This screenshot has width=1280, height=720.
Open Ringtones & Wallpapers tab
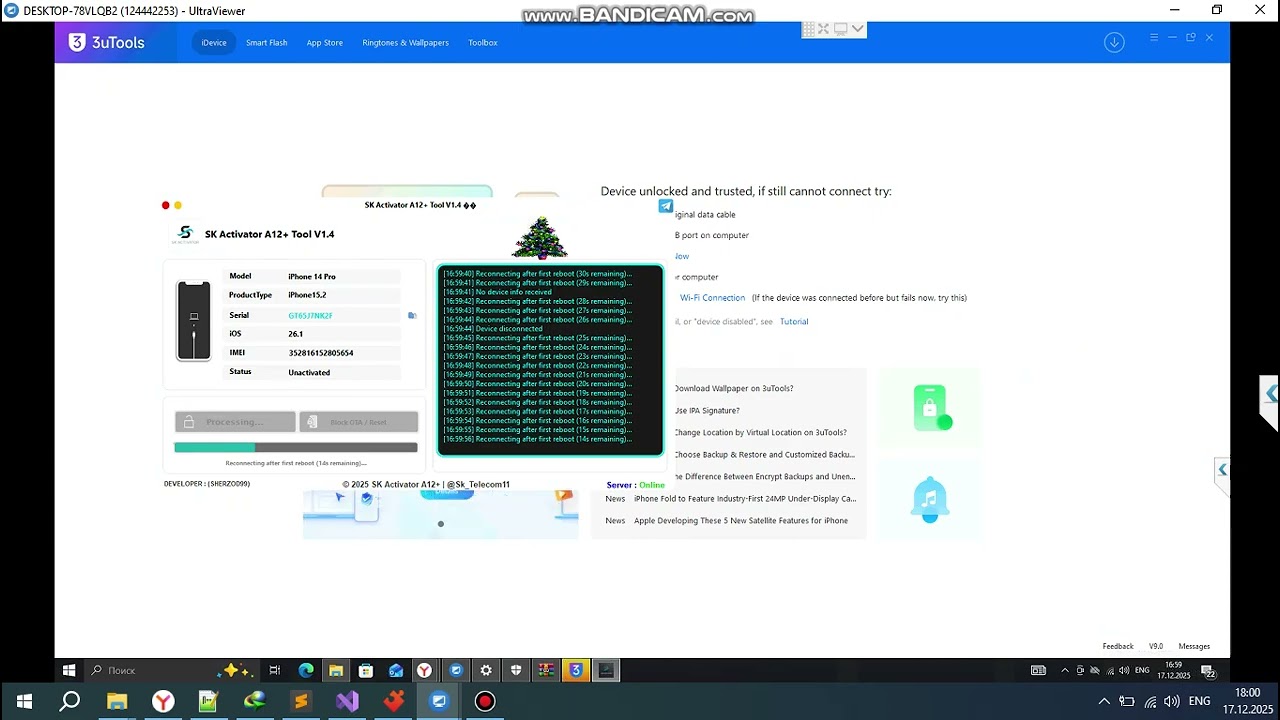pyautogui.click(x=406, y=43)
